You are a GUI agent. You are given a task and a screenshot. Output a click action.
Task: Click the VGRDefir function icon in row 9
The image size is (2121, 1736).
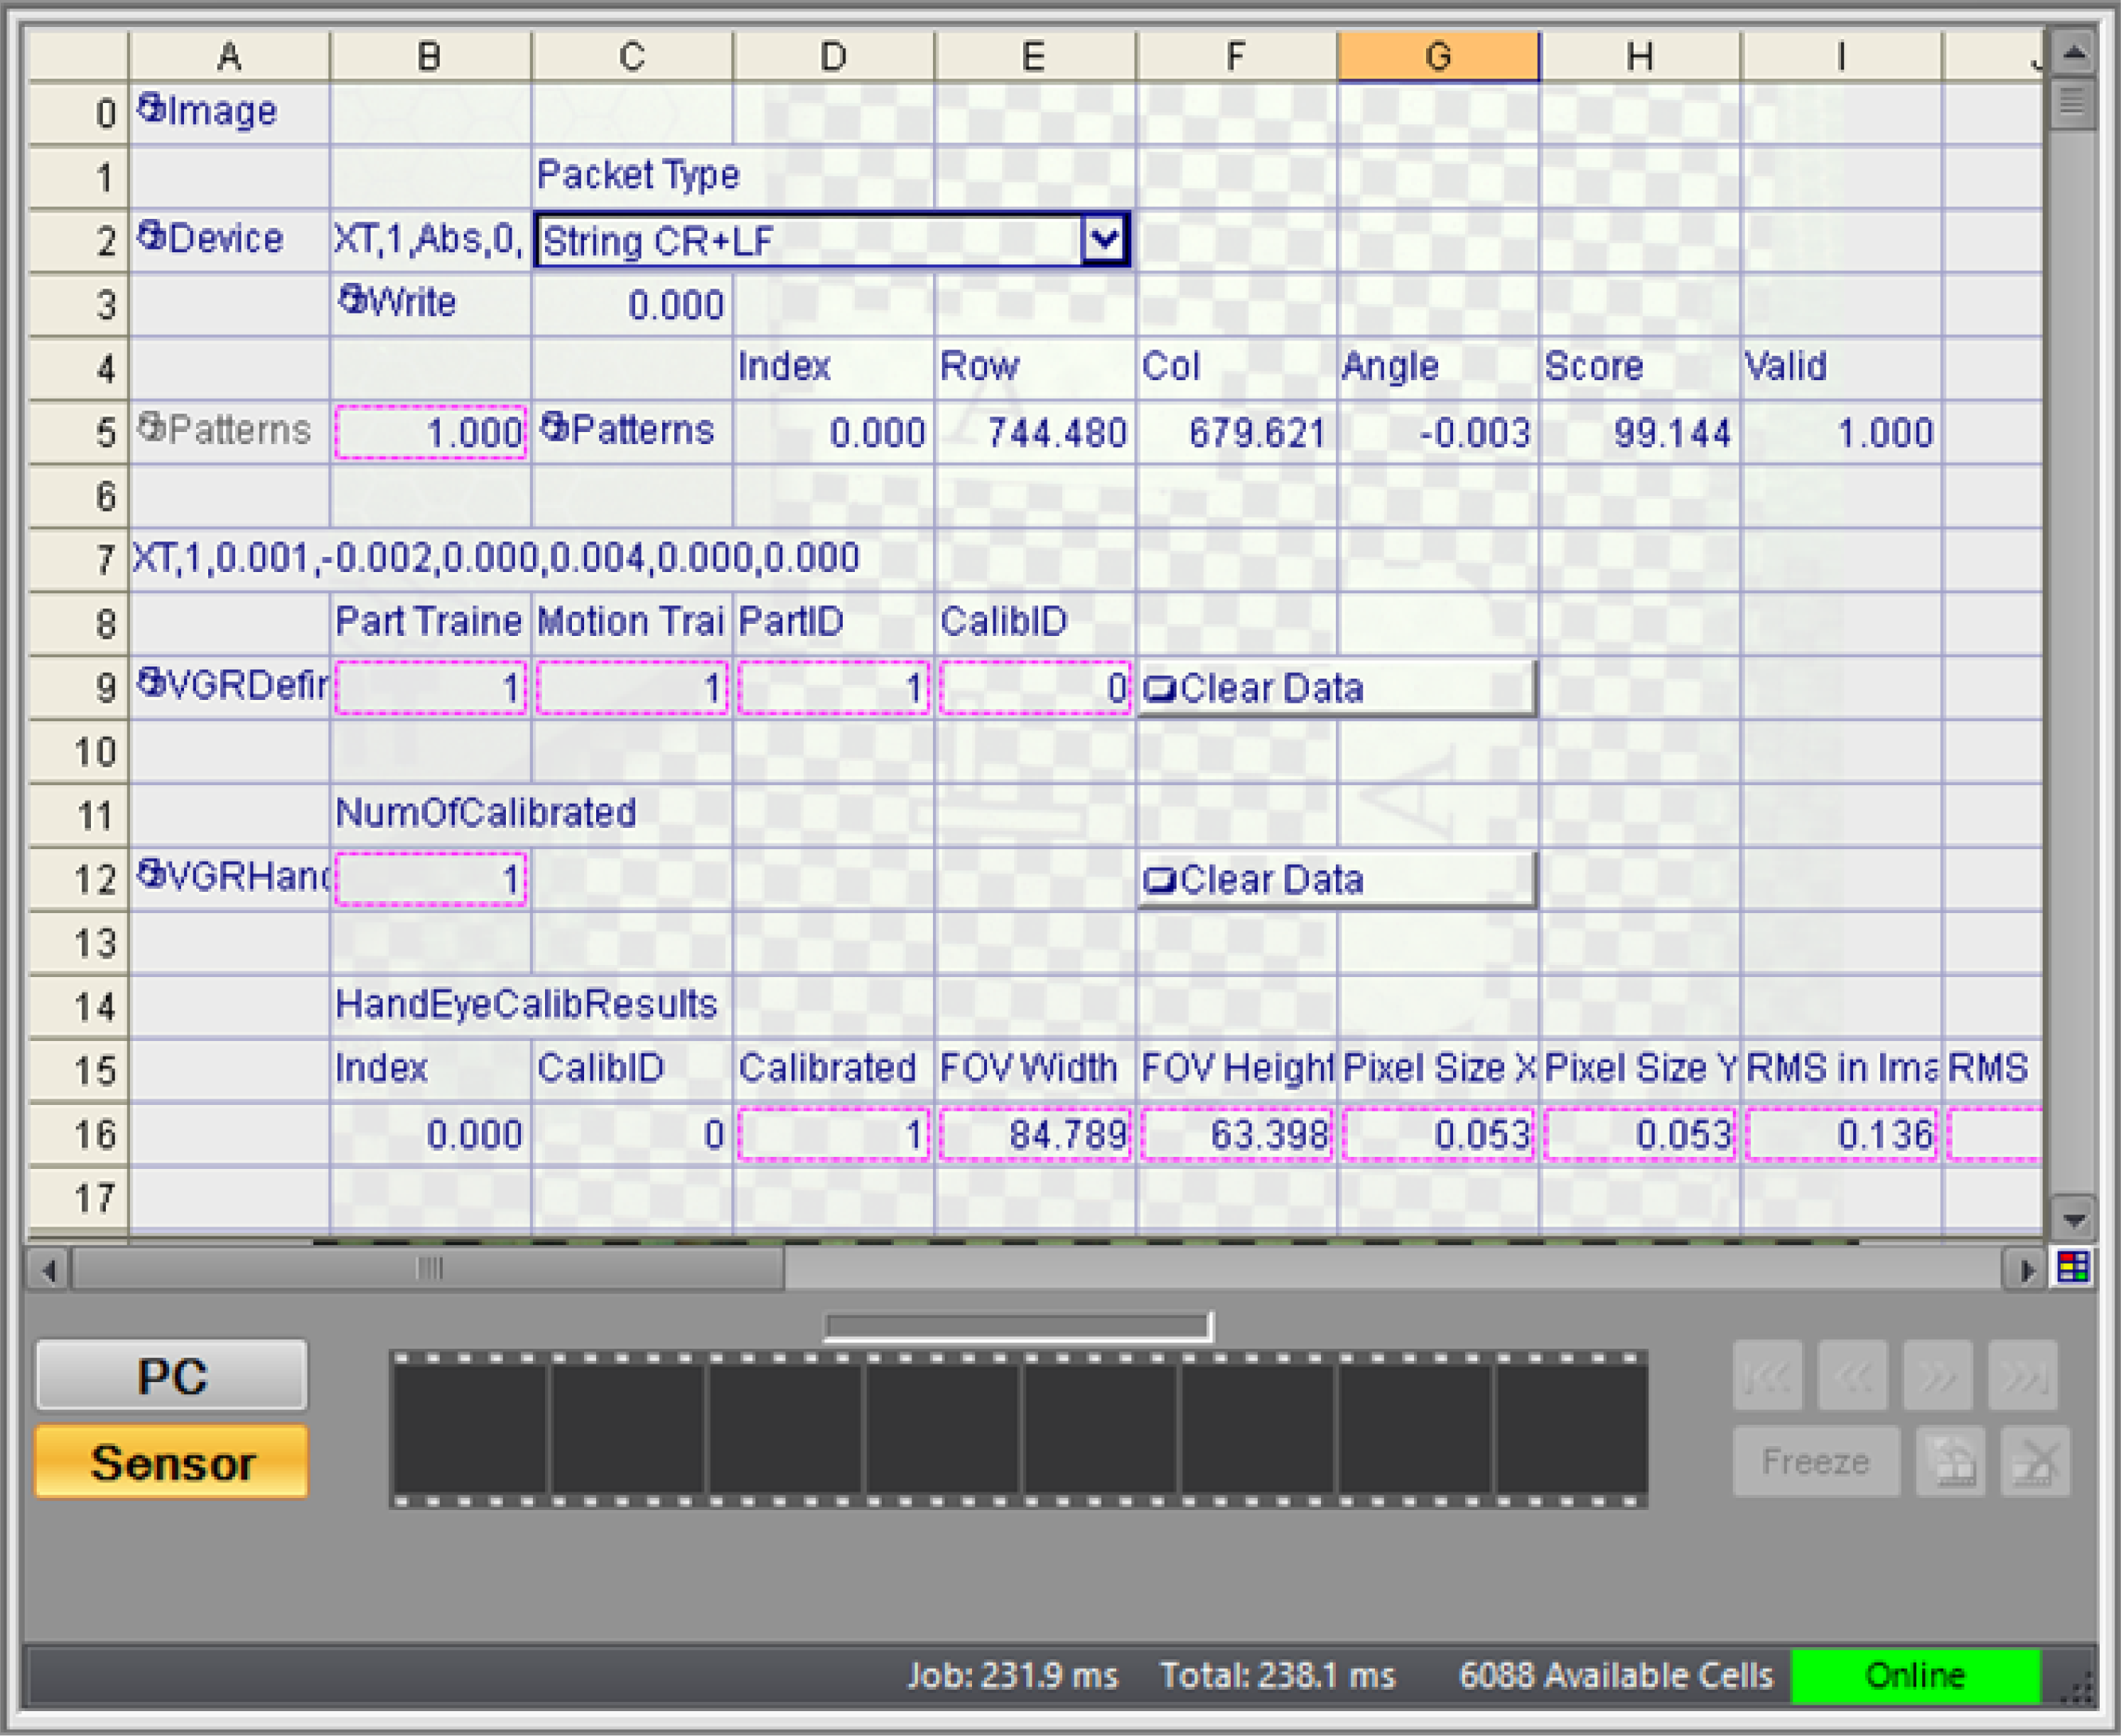[x=151, y=682]
